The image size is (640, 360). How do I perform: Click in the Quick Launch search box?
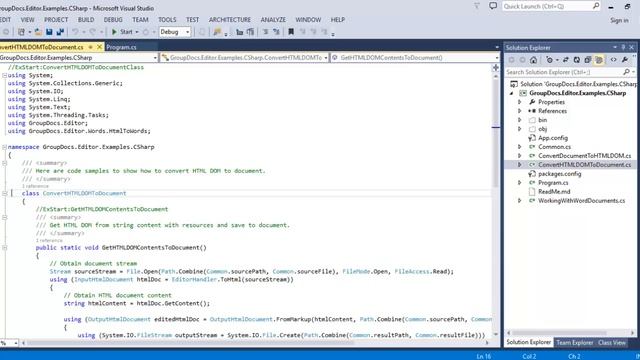pos(551,6)
